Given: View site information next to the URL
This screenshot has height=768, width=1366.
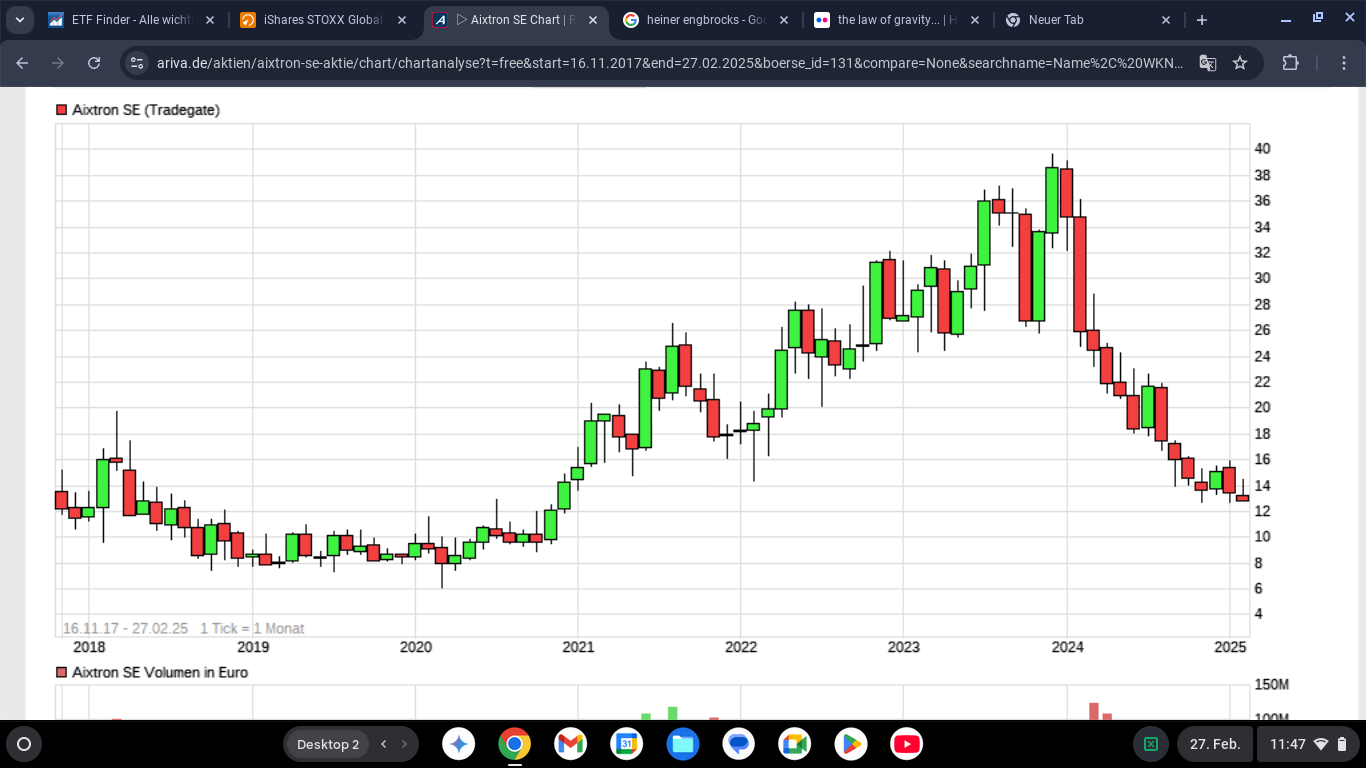Looking at the screenshot, I should [x=138, y=63].
